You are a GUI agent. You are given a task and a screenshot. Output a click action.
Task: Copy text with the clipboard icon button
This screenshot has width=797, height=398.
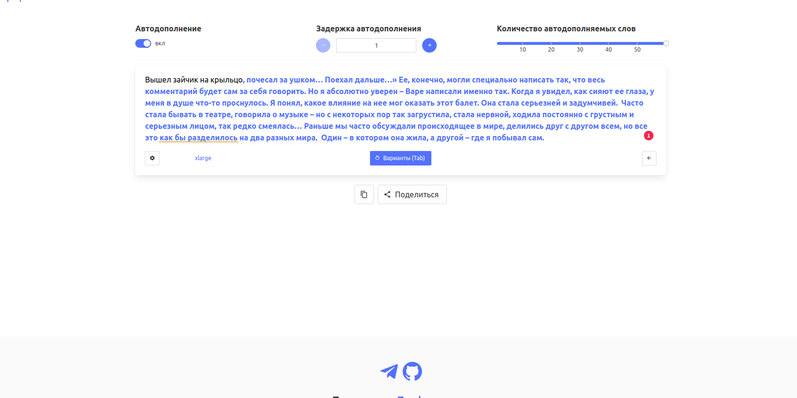tap(364, 194)
